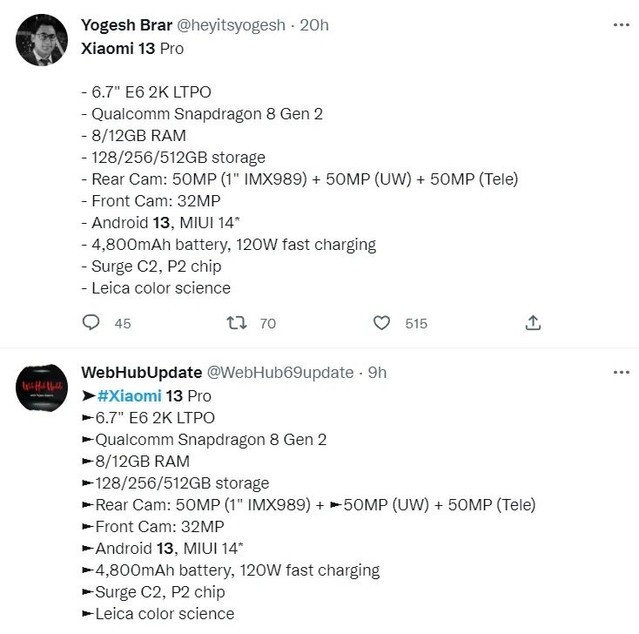Image resolution: width=639 pixels, height=634 pixels.
Task: Open WebHubUpdate's profile avatar
Action: [x=42, y=388]
